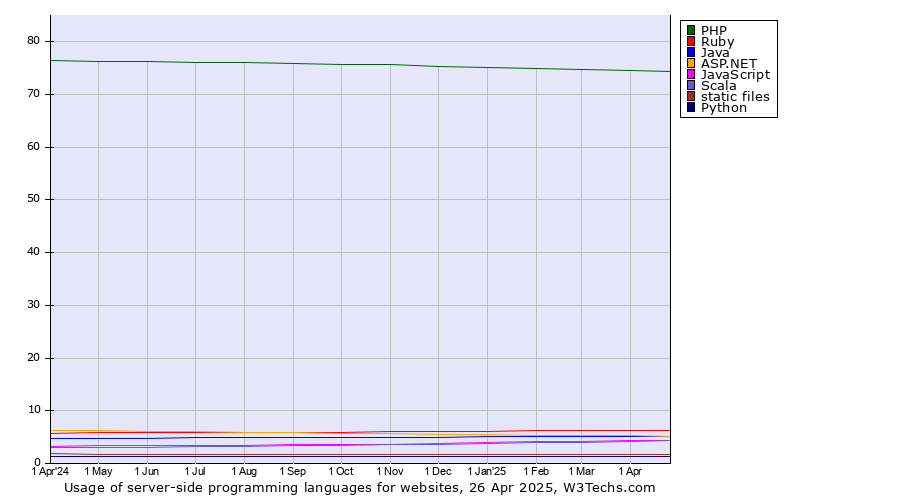Click the 1 Aug x-axis label
This screenshot has width=900, height=500.
[244, 471]
